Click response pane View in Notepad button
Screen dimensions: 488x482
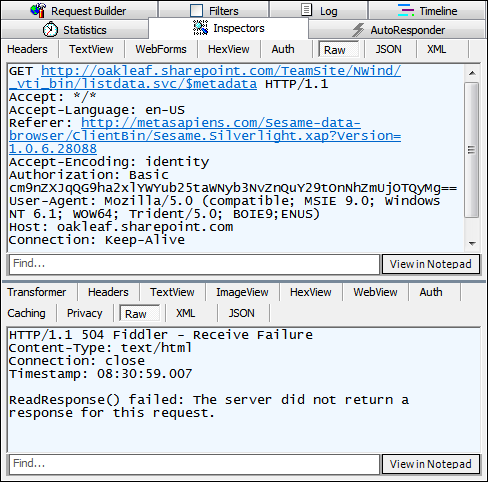[431, 464]
